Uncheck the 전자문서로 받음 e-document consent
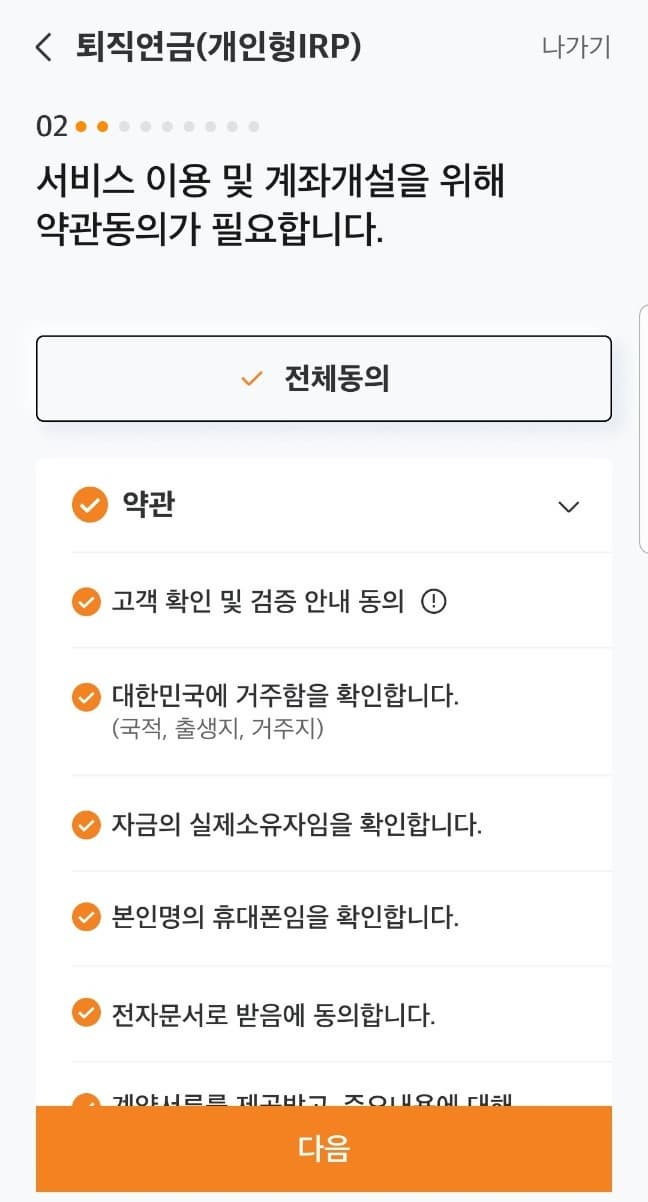648x1202 pixels. (x=86, y=1014)
